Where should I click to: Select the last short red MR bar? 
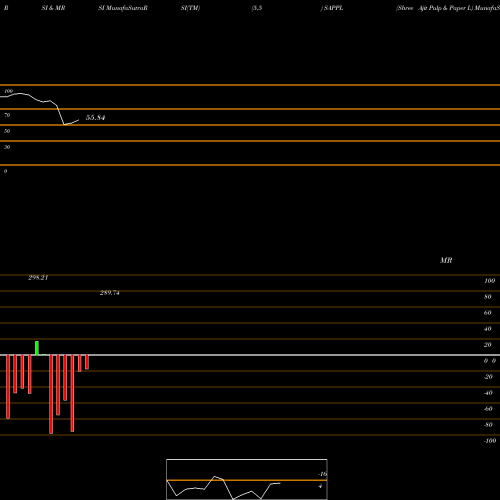point(87,362)
